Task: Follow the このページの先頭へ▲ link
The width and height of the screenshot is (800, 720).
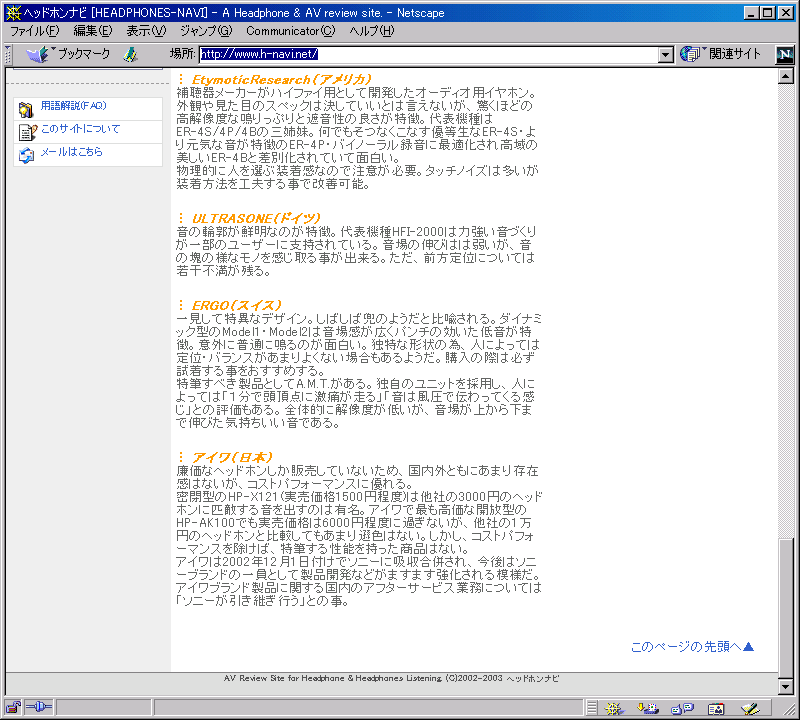Action: pyautogui.click(x=692, y=647)
